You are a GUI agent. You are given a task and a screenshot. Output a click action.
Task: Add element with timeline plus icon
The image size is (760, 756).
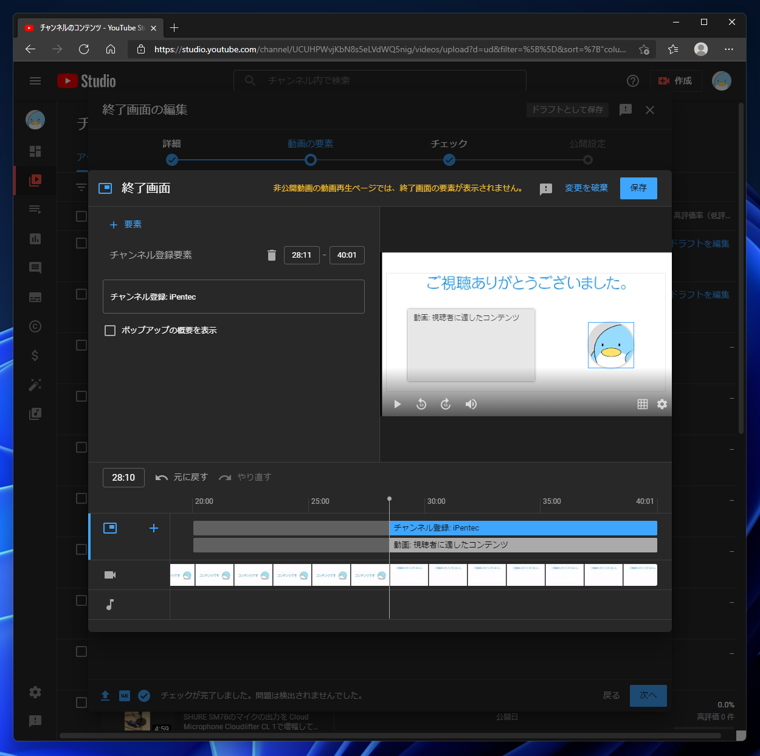154,528
